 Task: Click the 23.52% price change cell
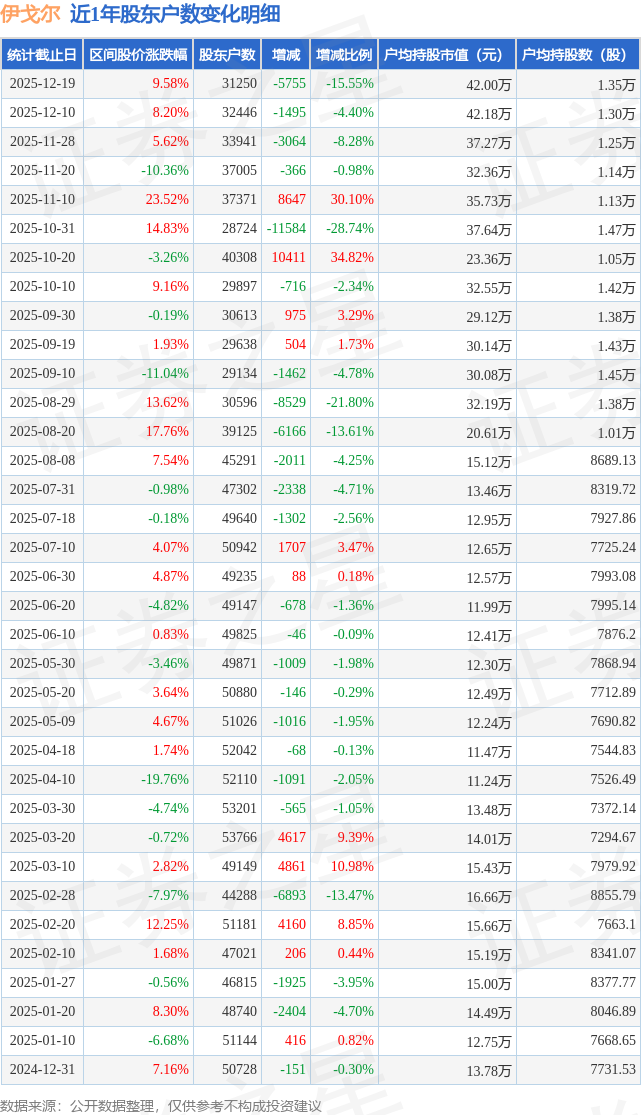tap(167, 200)
